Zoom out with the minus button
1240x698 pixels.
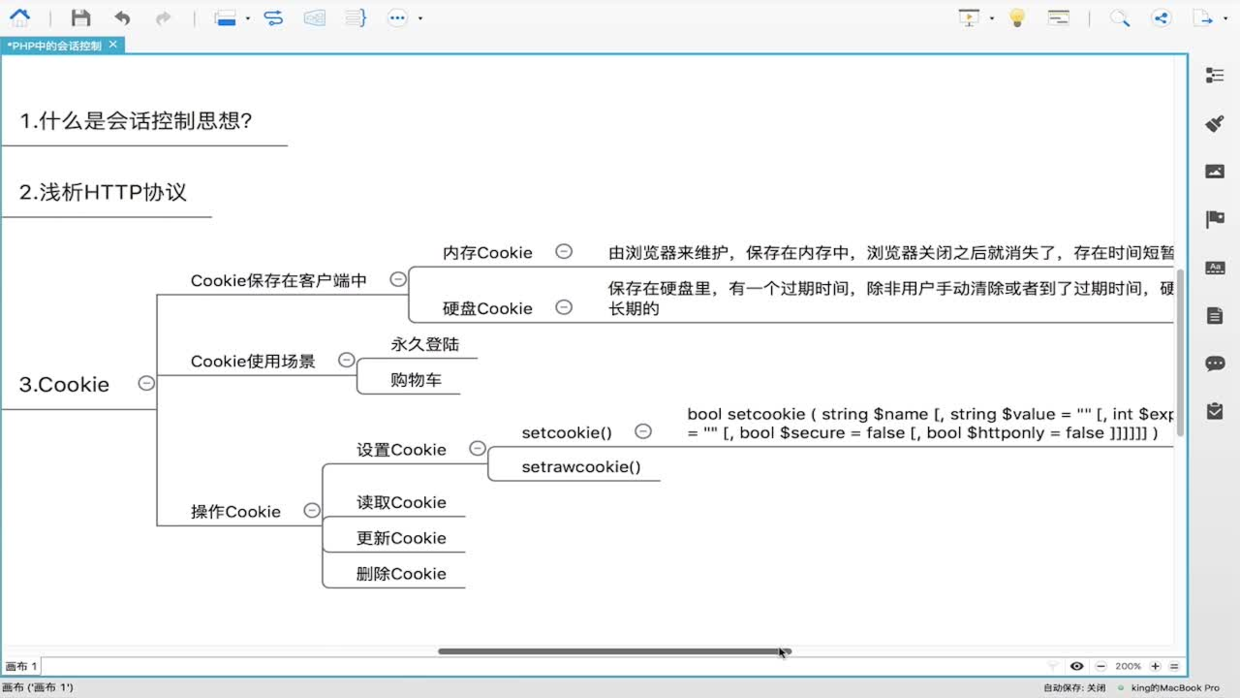(x=1101, y=666)
